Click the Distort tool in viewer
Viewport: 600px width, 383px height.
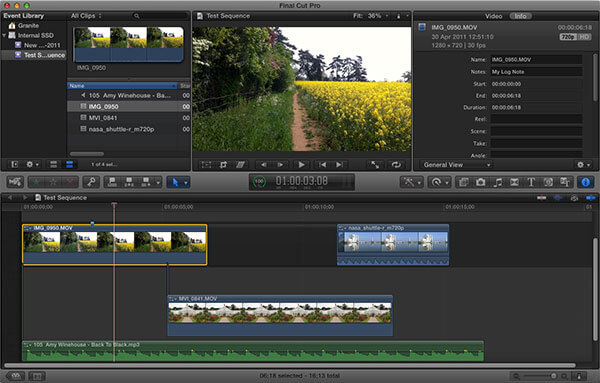(240, 165)
